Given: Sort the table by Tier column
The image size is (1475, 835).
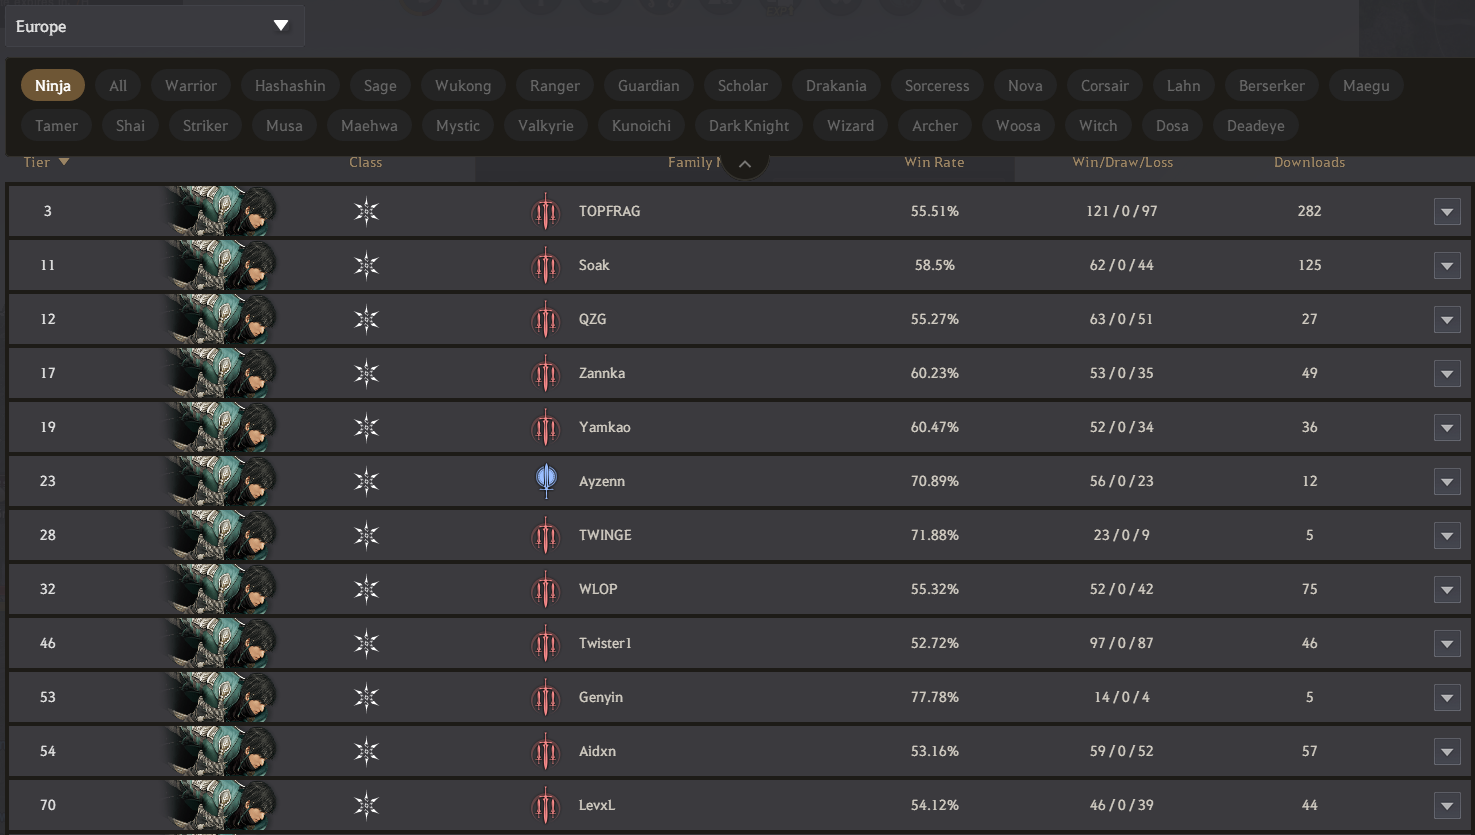Looking at the screenshot, I should (46, 162).
